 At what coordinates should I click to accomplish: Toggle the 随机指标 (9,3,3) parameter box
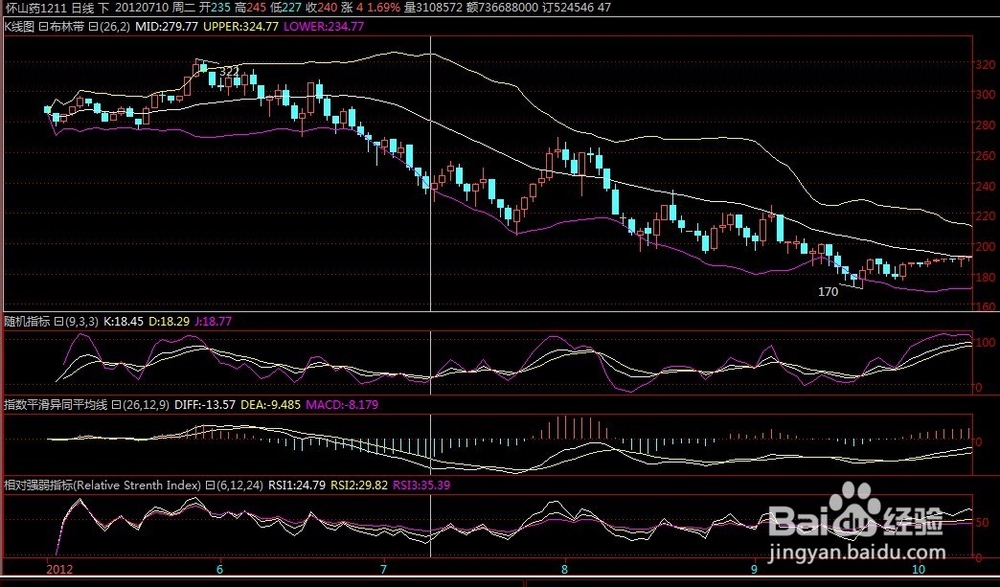click(57, 322)
